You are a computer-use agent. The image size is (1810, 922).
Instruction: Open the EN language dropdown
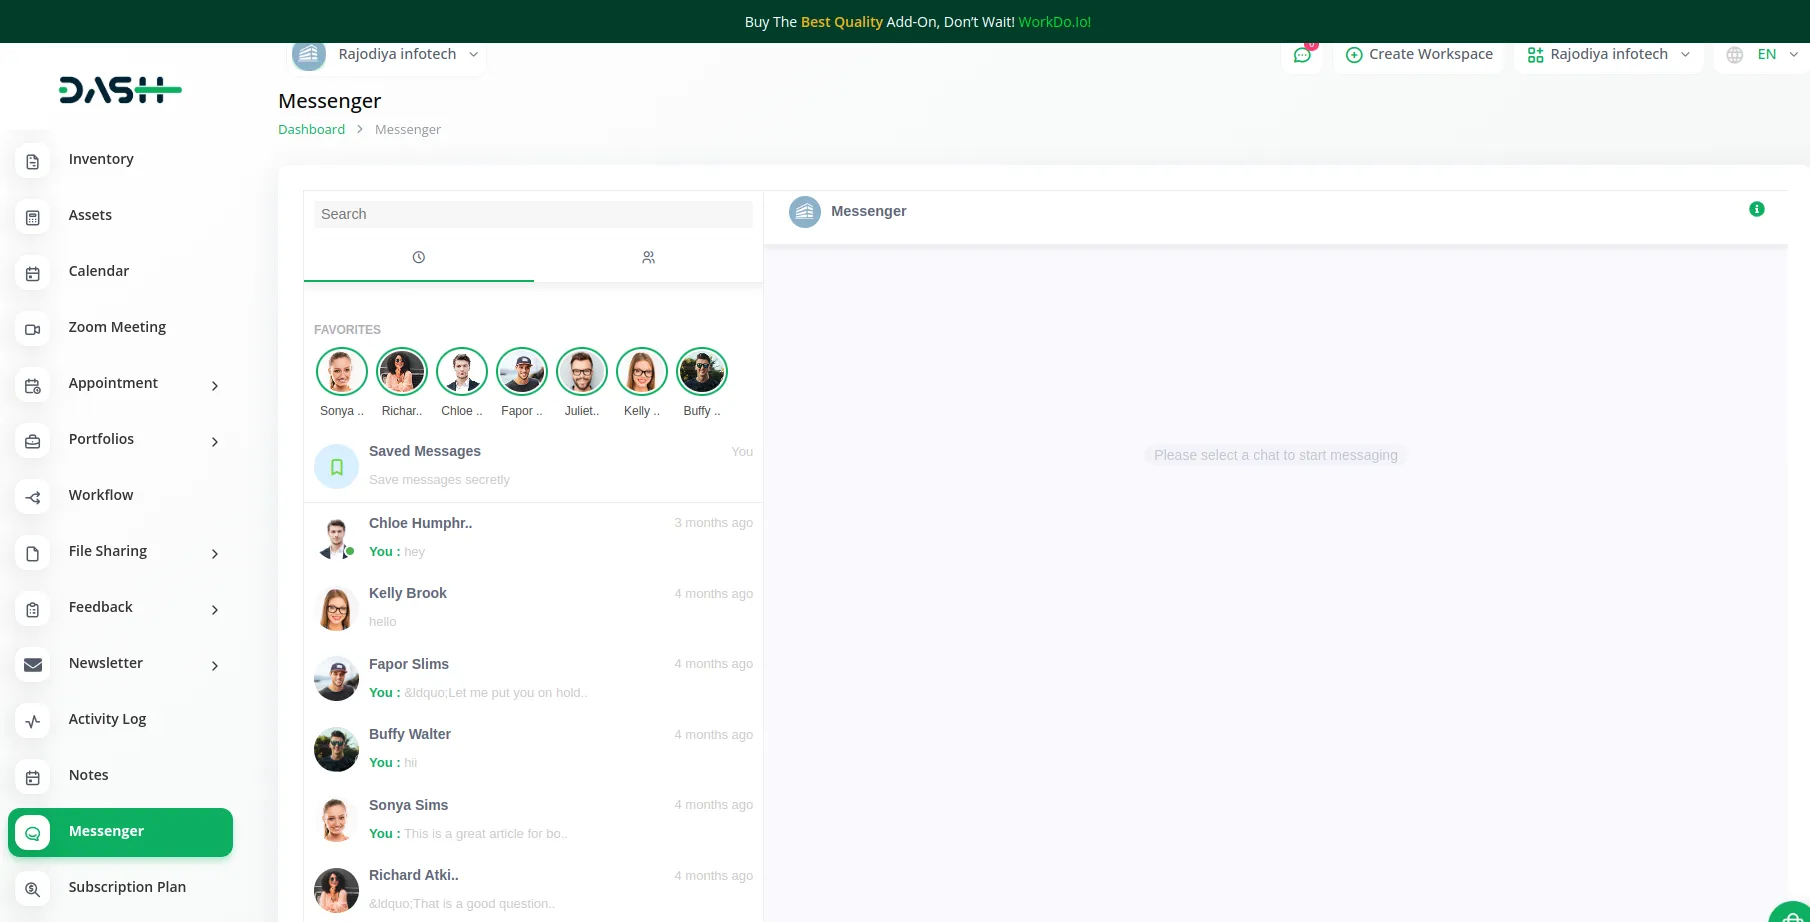coord(1766,55)
